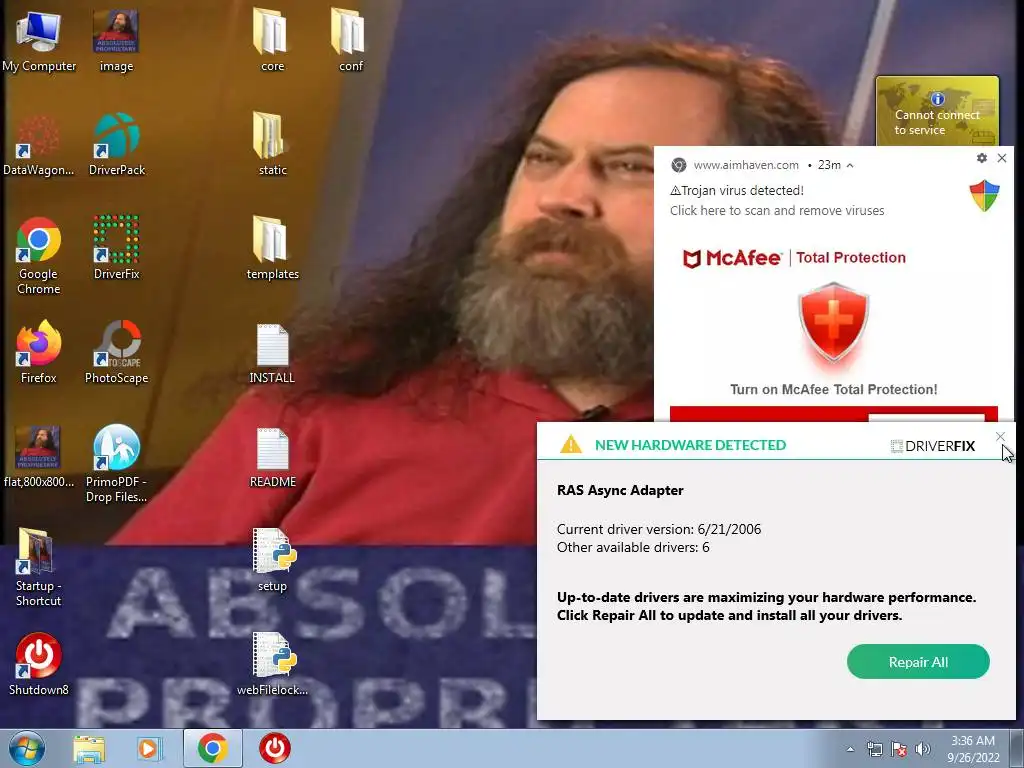Click the Repair All button
The image size is (1024, 768).
(918, 662)
